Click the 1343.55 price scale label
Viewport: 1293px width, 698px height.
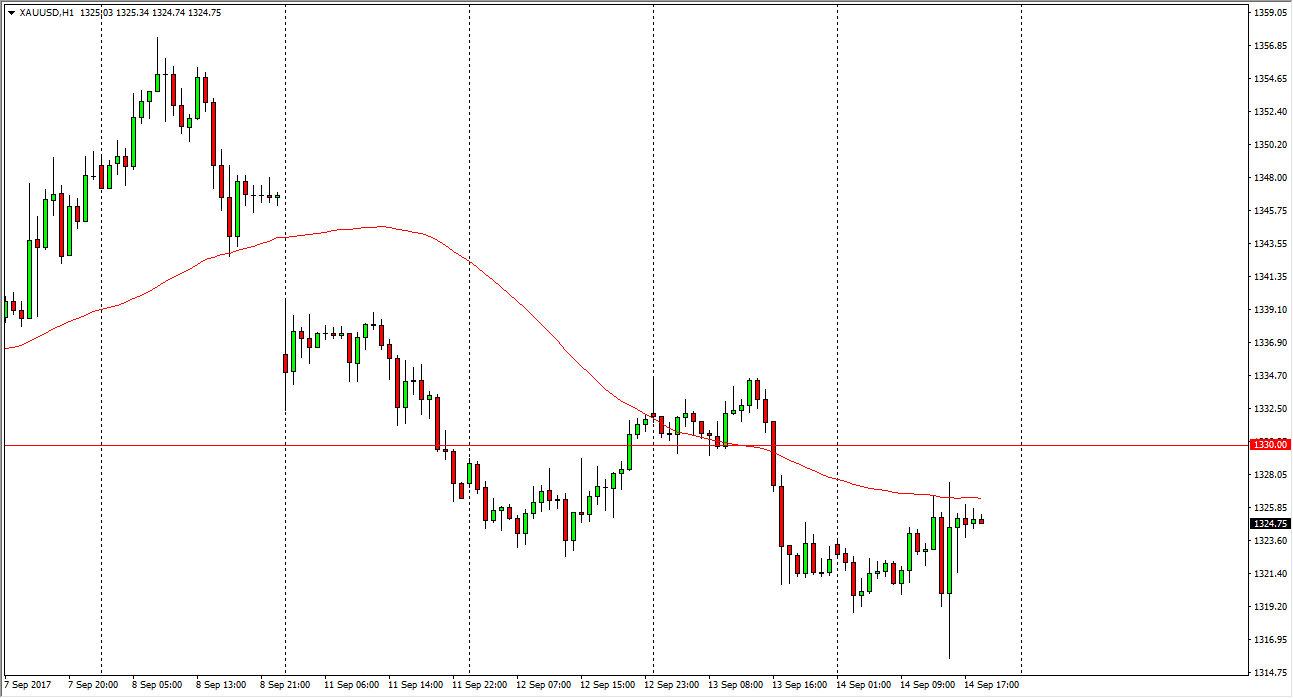tap(1270, 244)
